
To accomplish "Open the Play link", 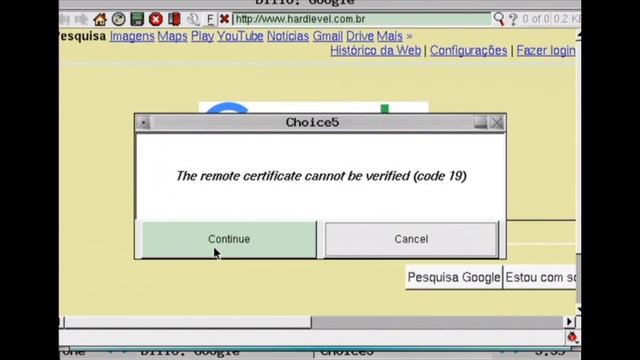I will coord(202,36).
